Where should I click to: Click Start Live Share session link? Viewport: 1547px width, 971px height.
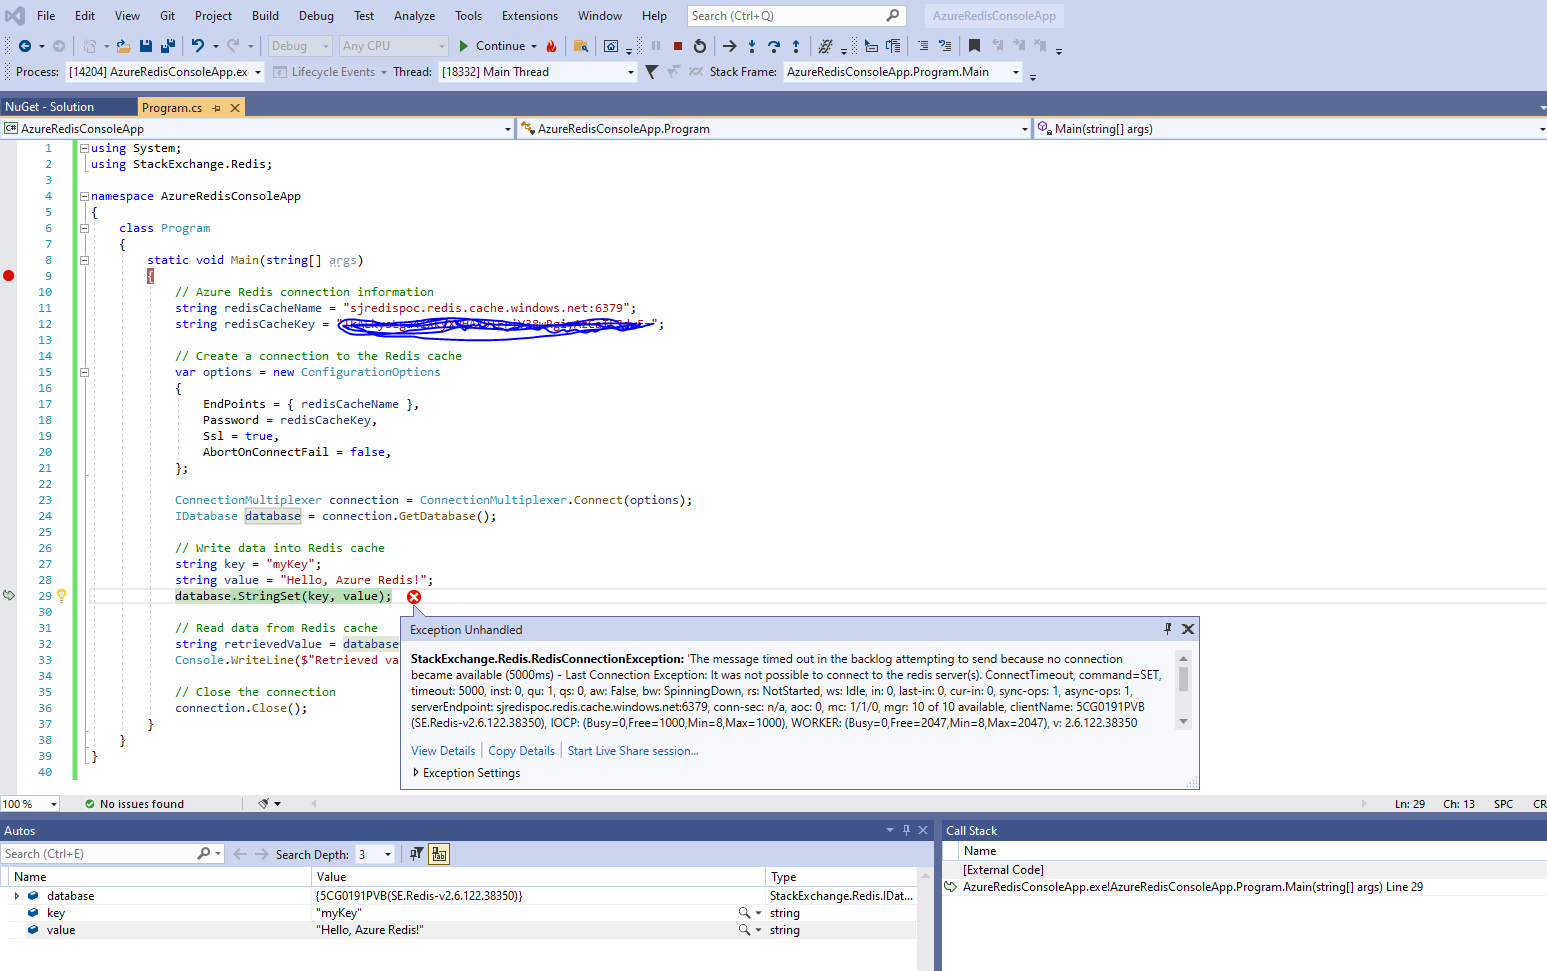633,751
